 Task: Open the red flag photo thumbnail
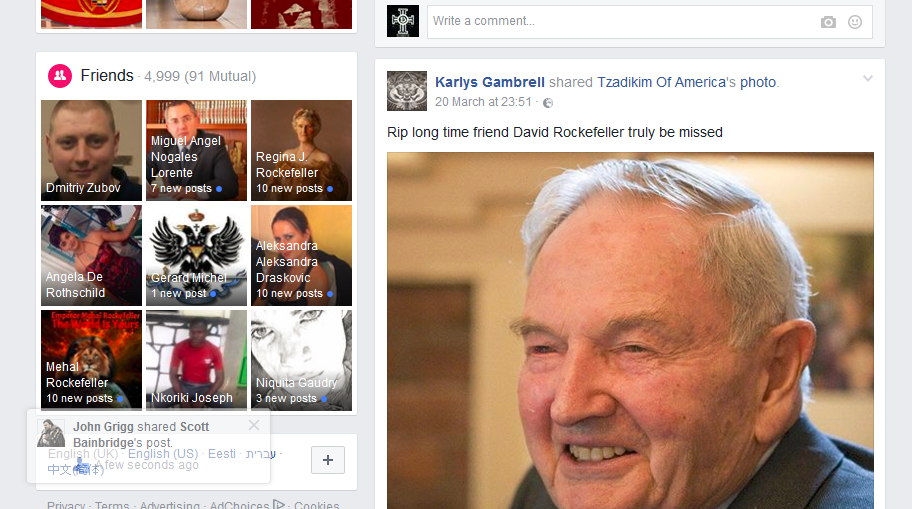point(91,14)
